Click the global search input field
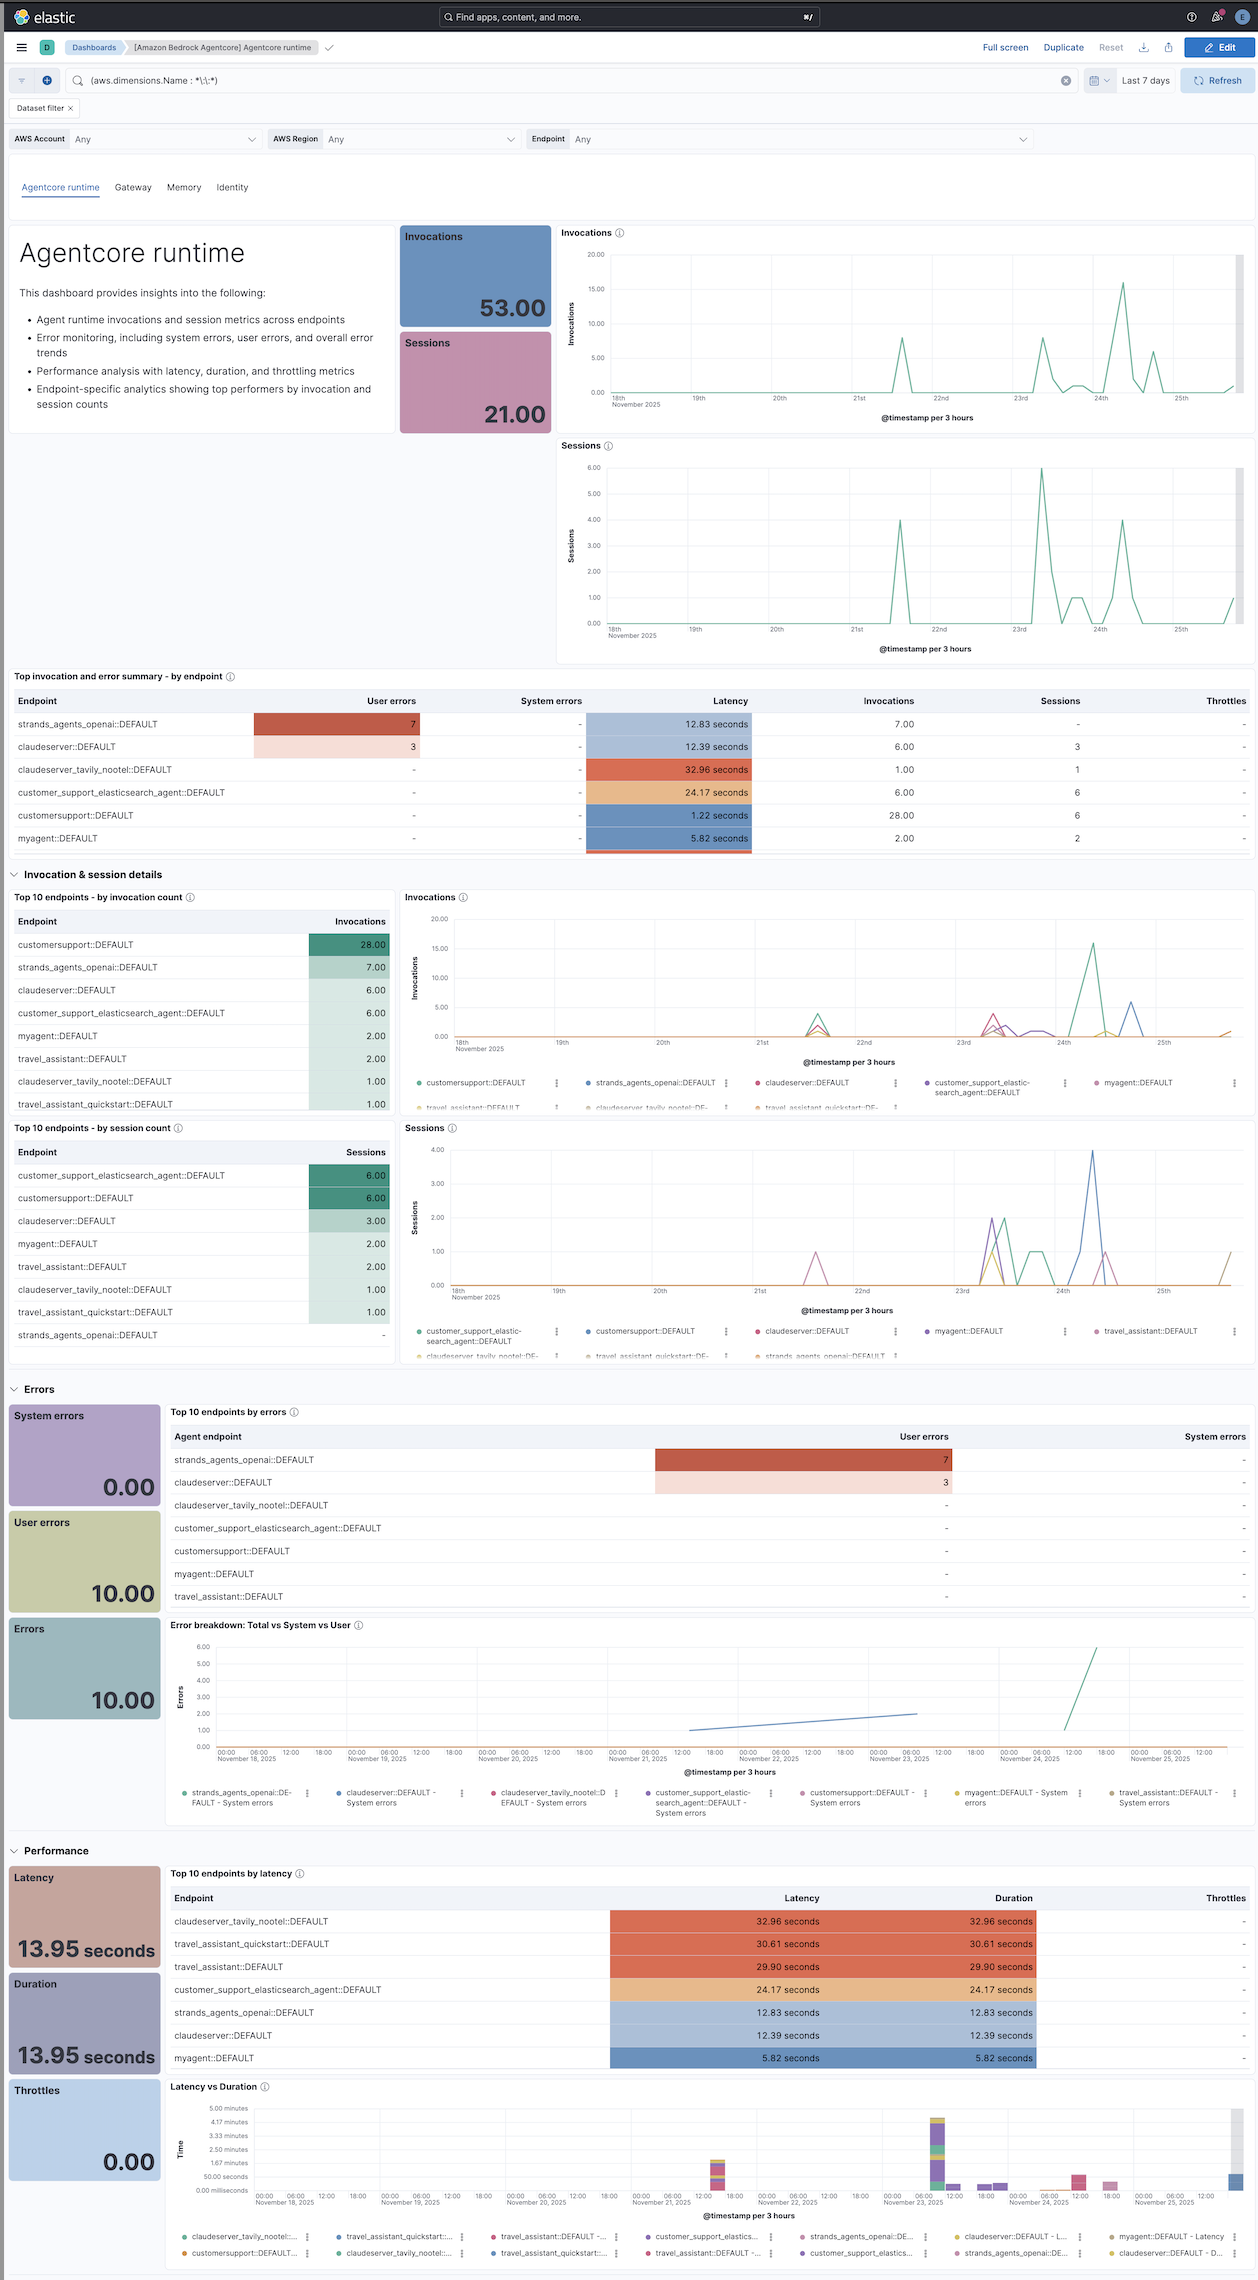1258x2280 pixels. coord(629,17)
